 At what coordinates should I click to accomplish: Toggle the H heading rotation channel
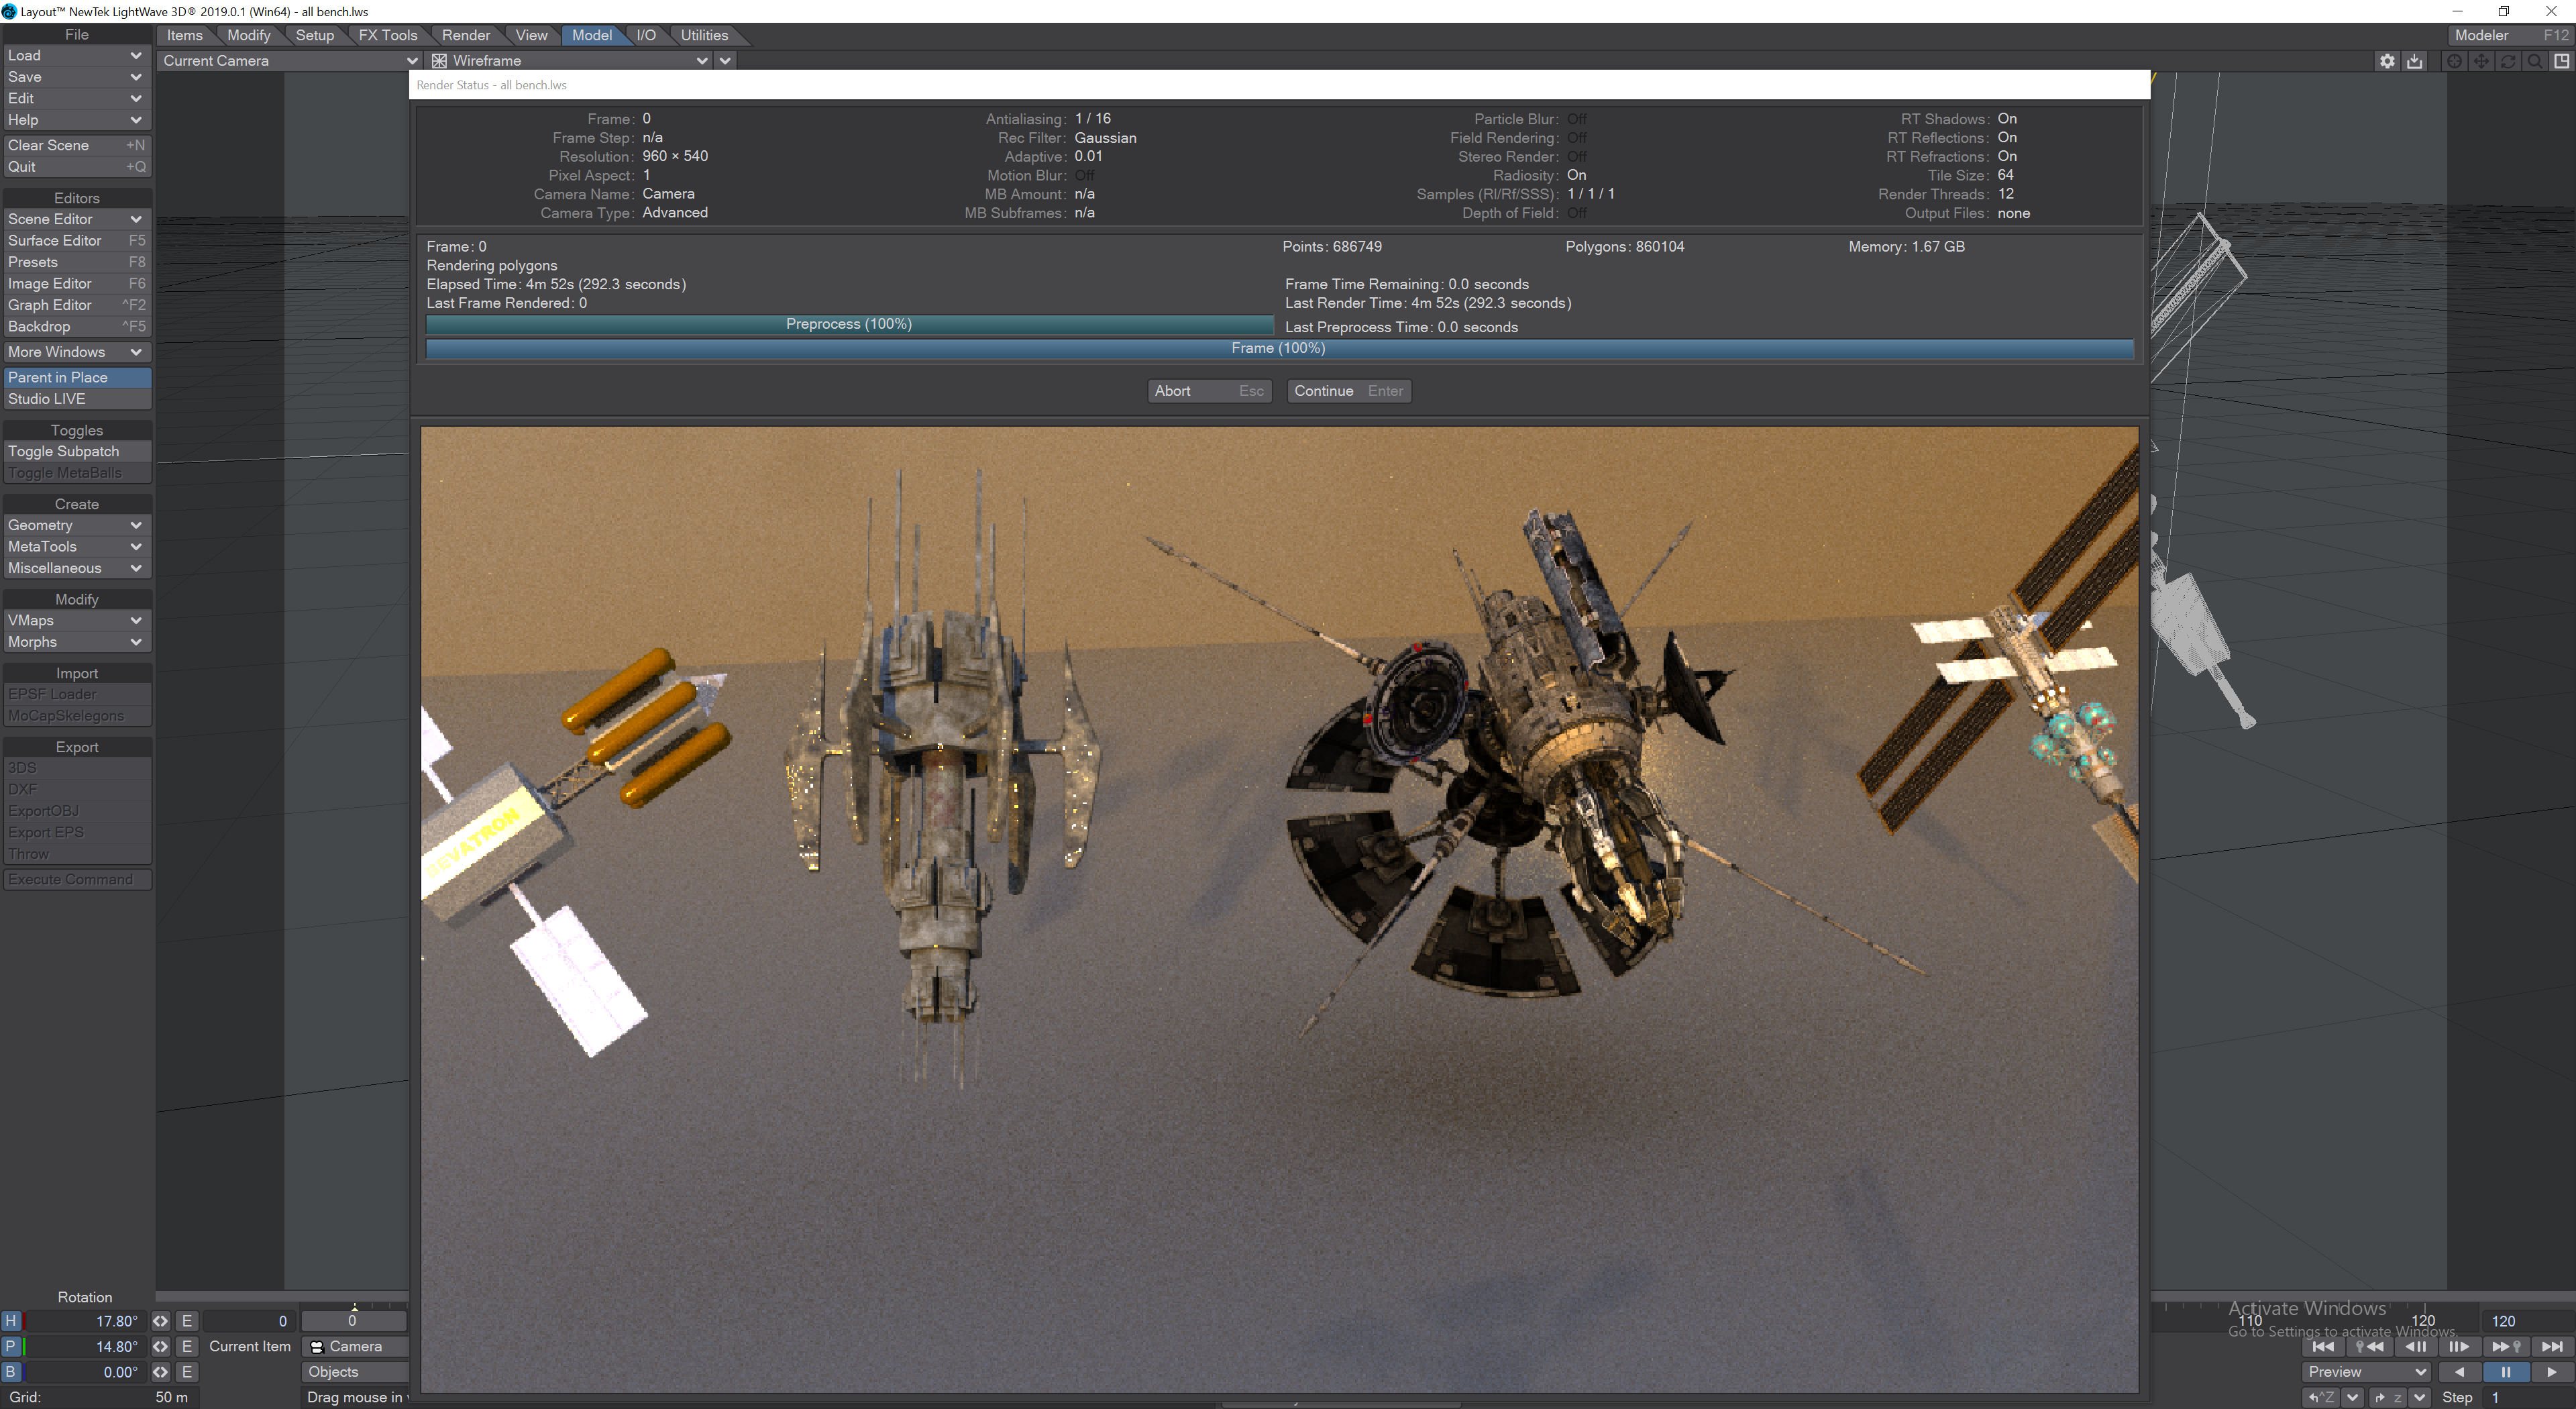coord(11,1321)
